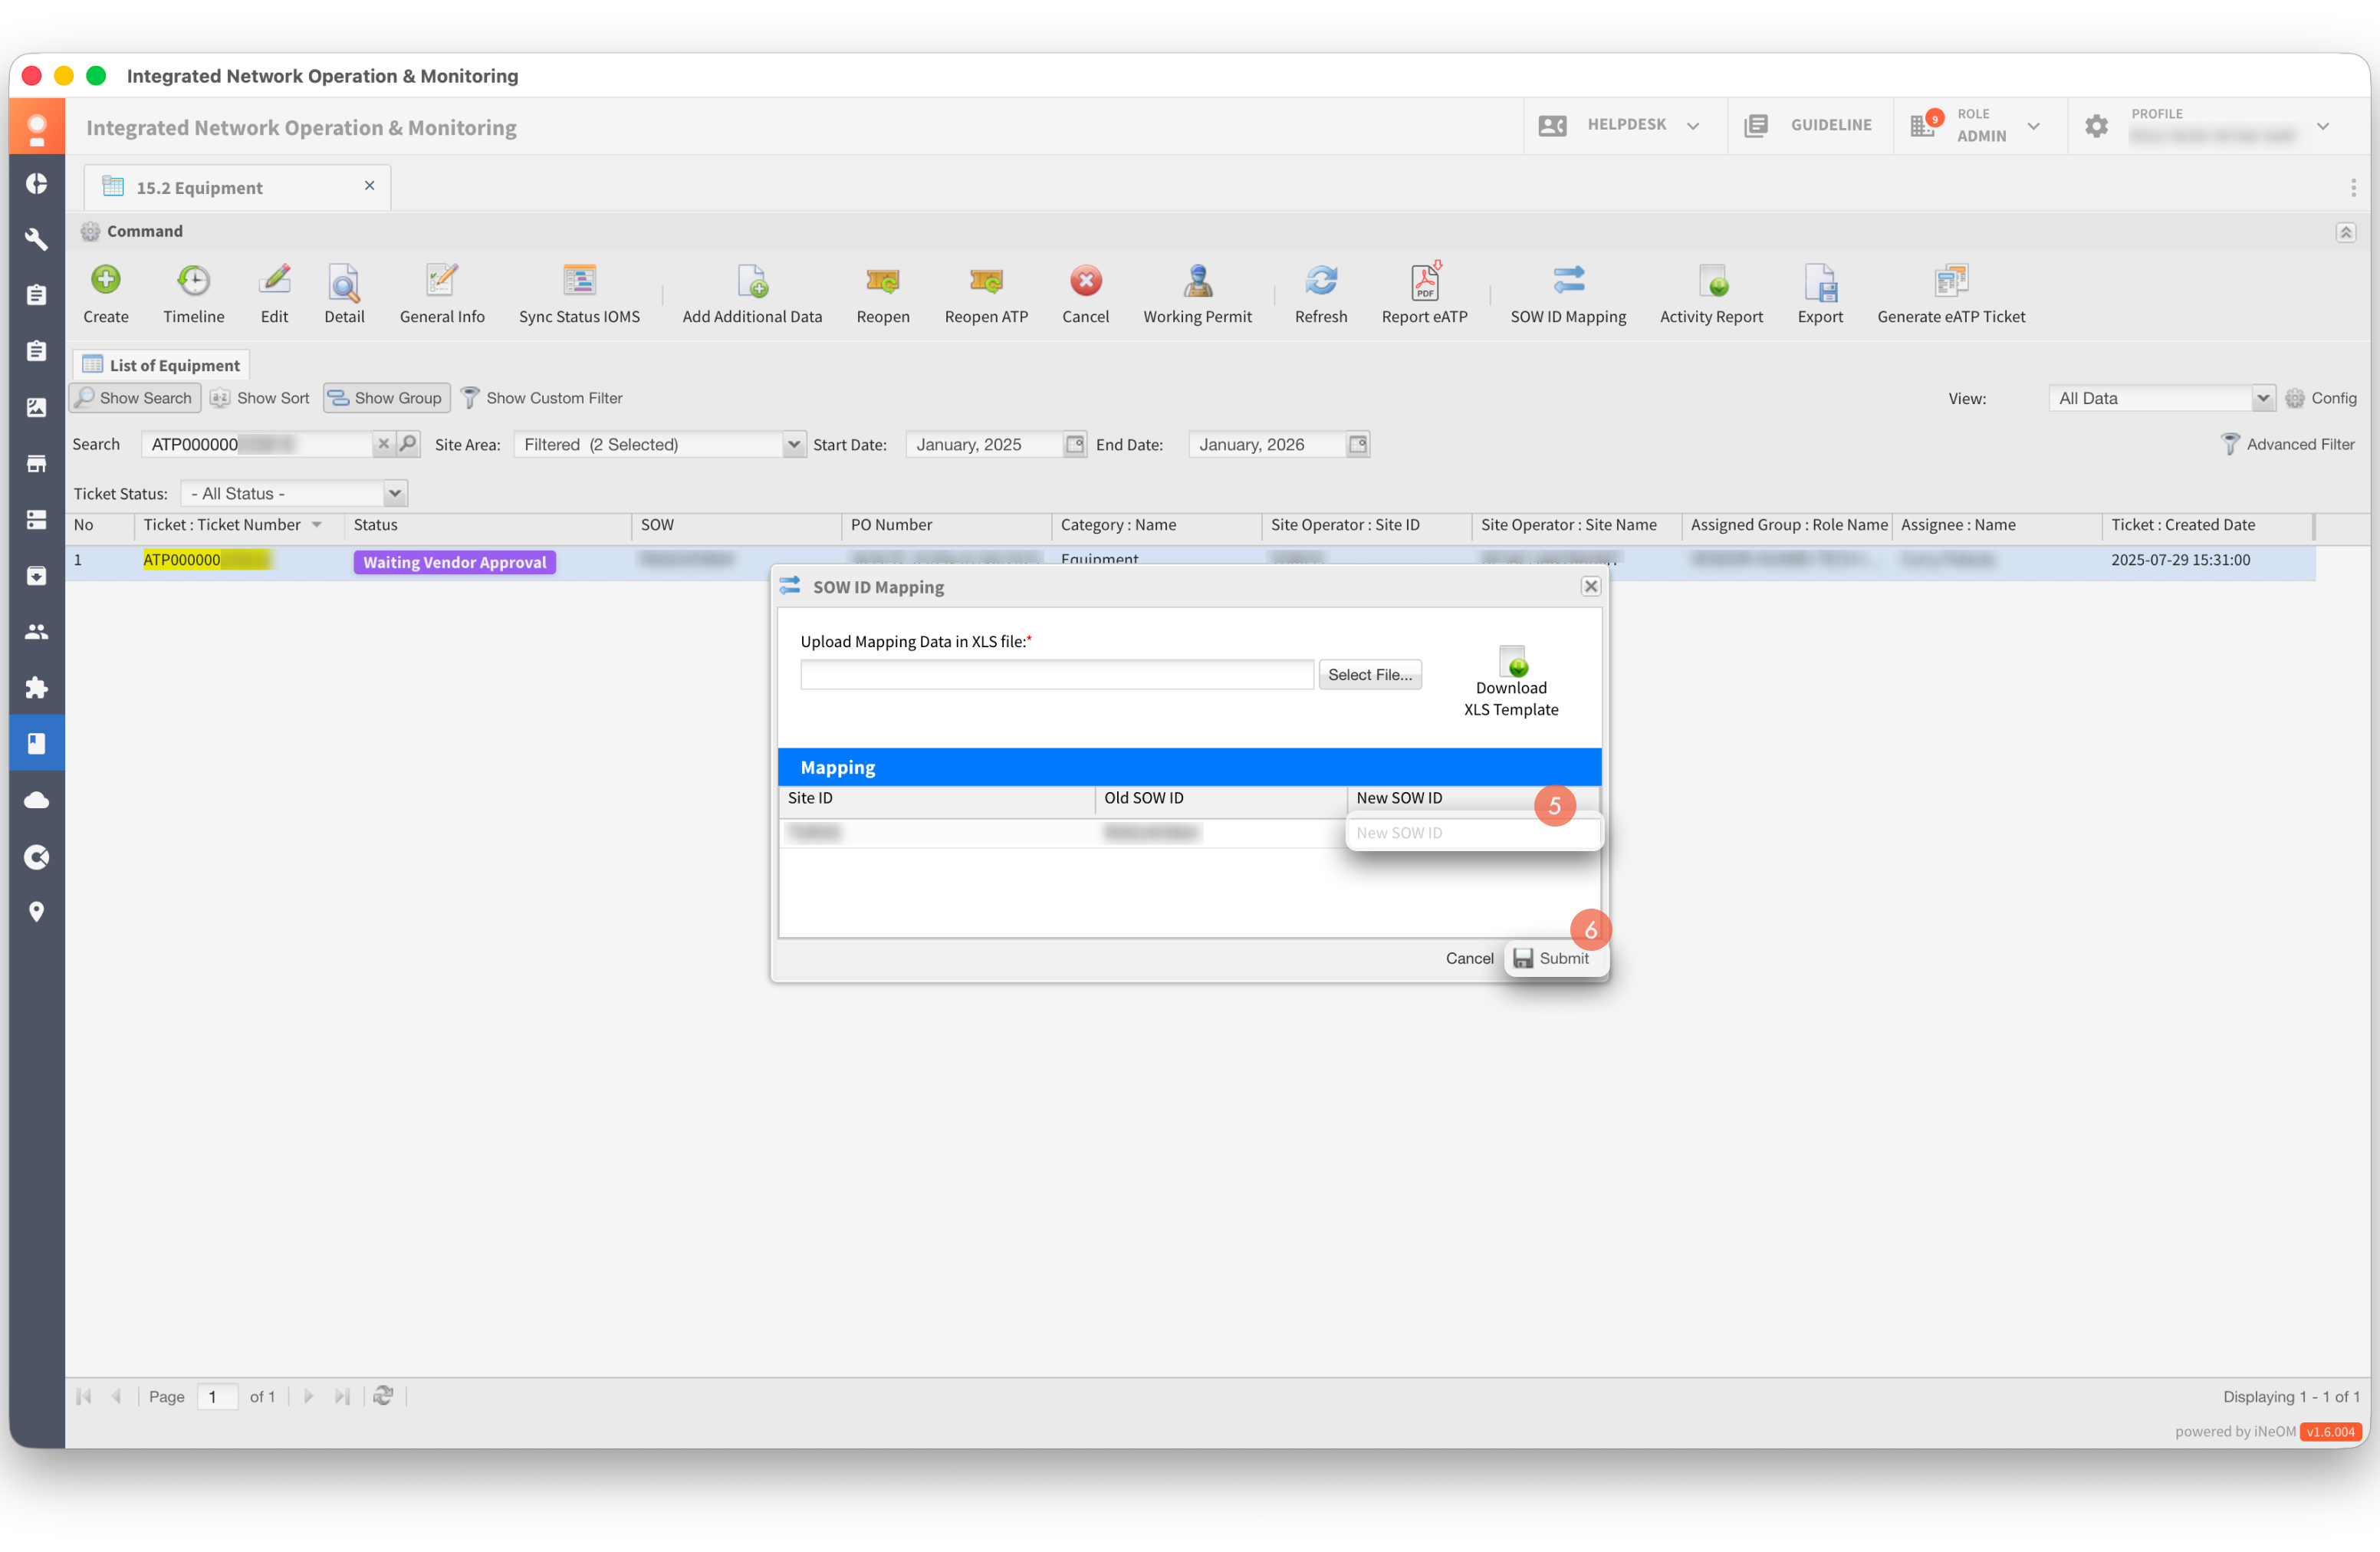Viewport: 2380px width, 1552px height.
Task: Click the New SOW ID input field
Action: [1471, 833]
